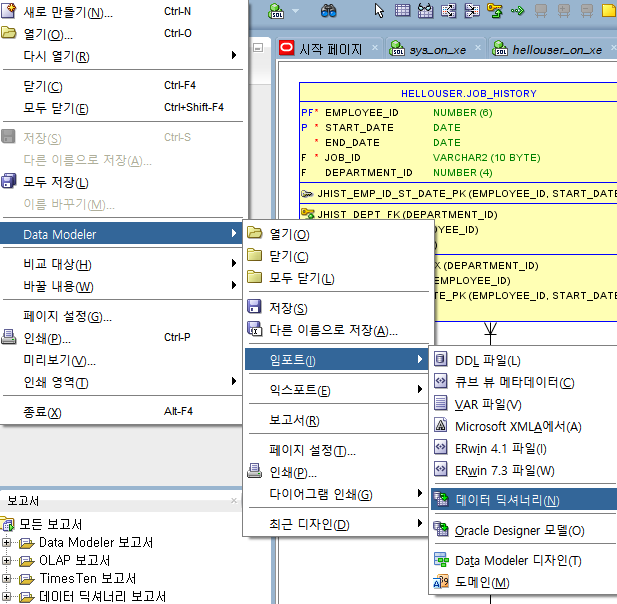Import 큐브 뷰 메타데이터(C)
617x604 pixels.
pos(524,382)
